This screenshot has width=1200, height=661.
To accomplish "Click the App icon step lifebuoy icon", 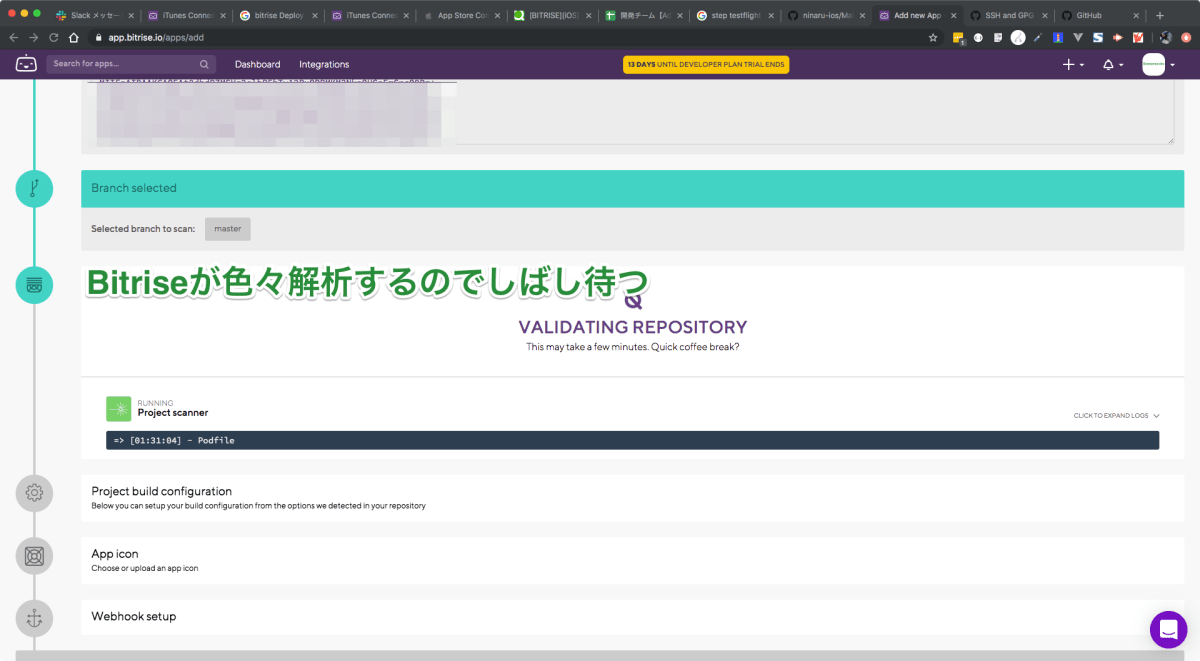I will coord(34,556).
